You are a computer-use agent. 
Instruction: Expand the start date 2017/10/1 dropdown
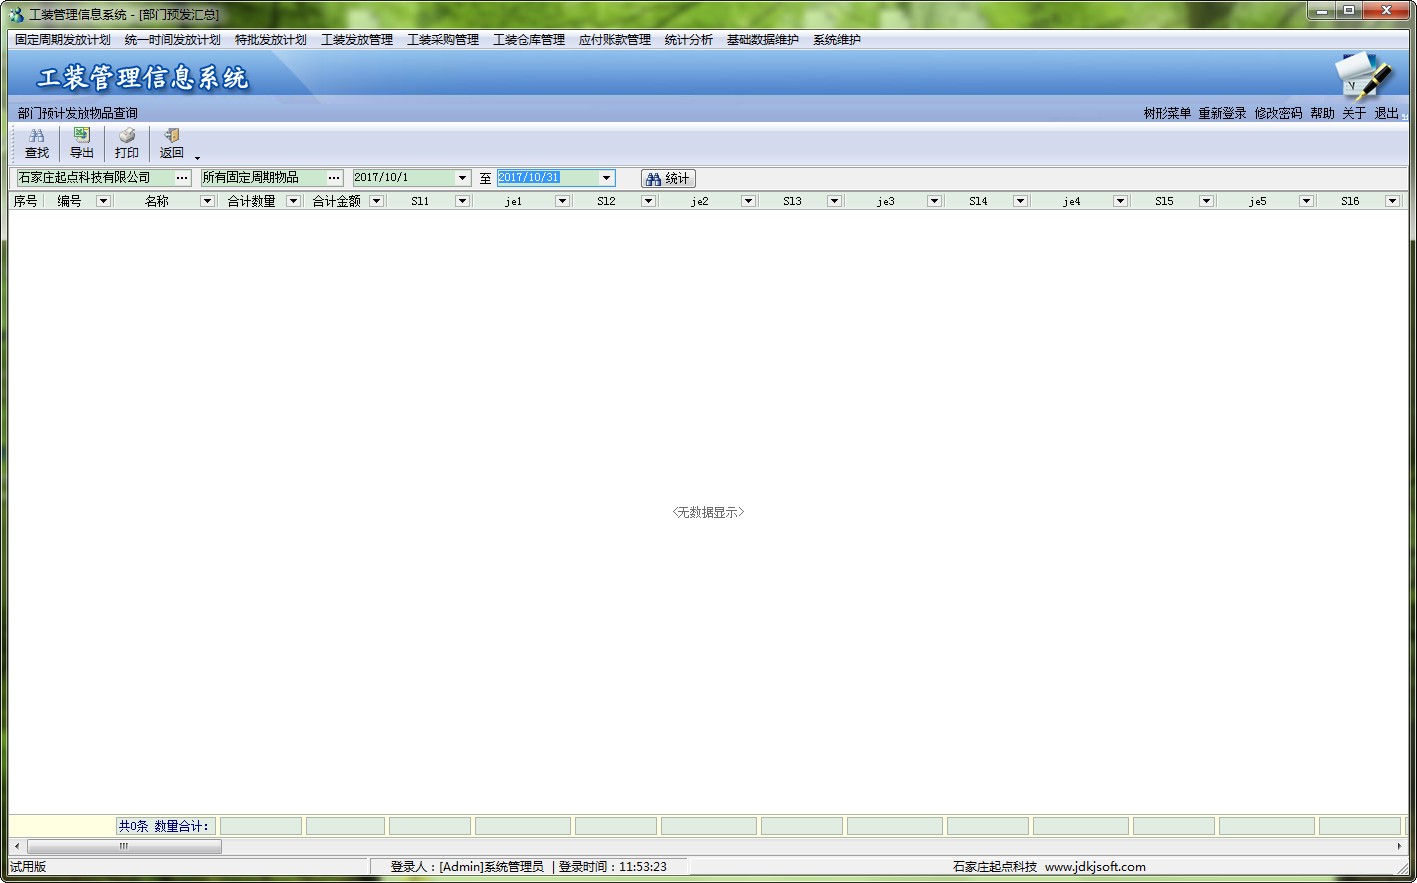click(462, 178)
